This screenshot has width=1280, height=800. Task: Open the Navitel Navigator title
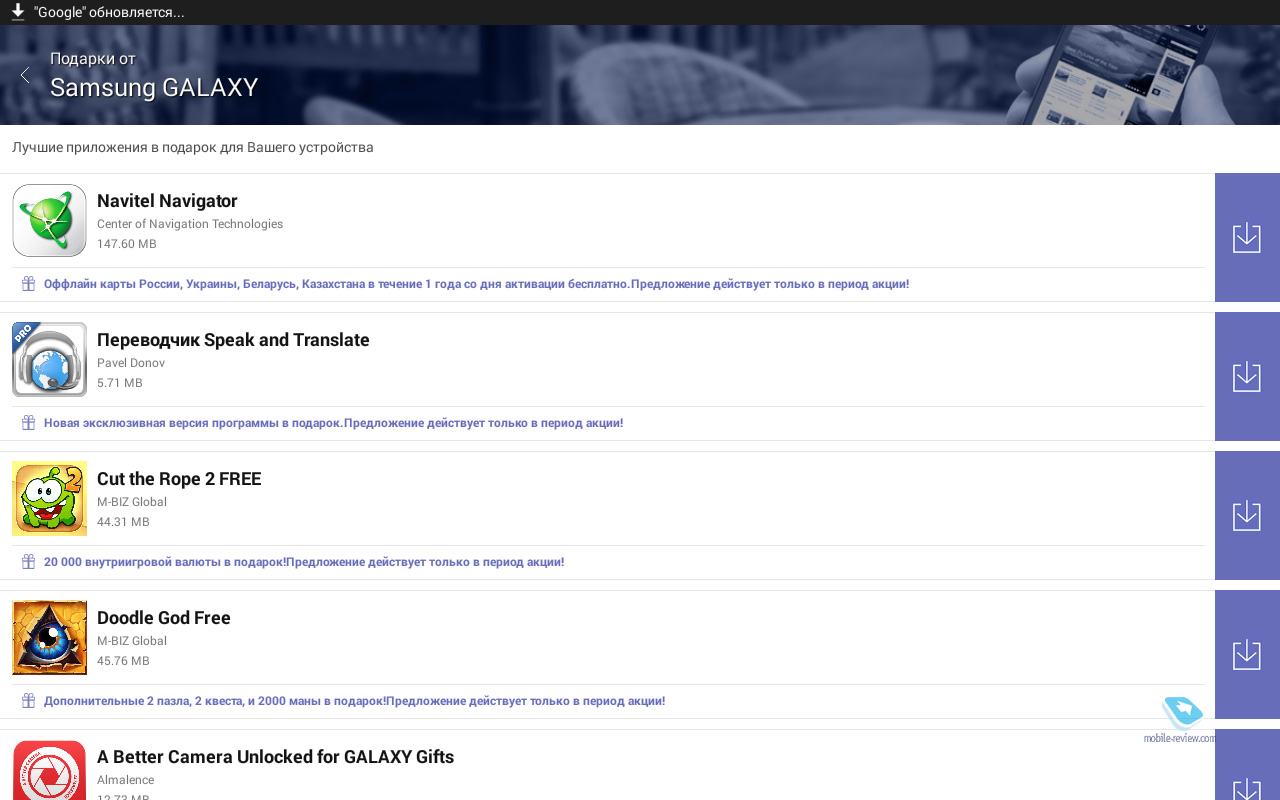(167, 201)
